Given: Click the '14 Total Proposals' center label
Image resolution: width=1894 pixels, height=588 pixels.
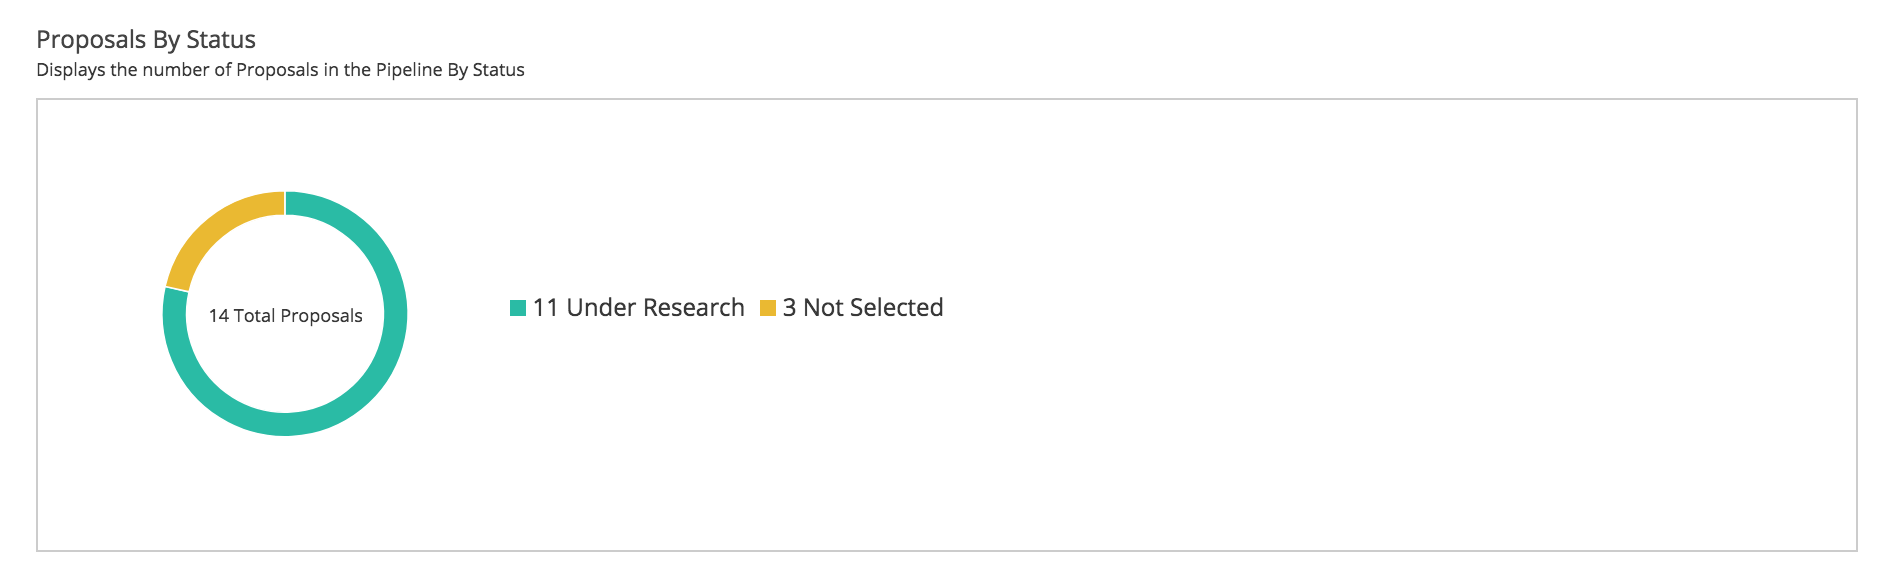Looking at the screenshot, I should click(x=285, y=316).
